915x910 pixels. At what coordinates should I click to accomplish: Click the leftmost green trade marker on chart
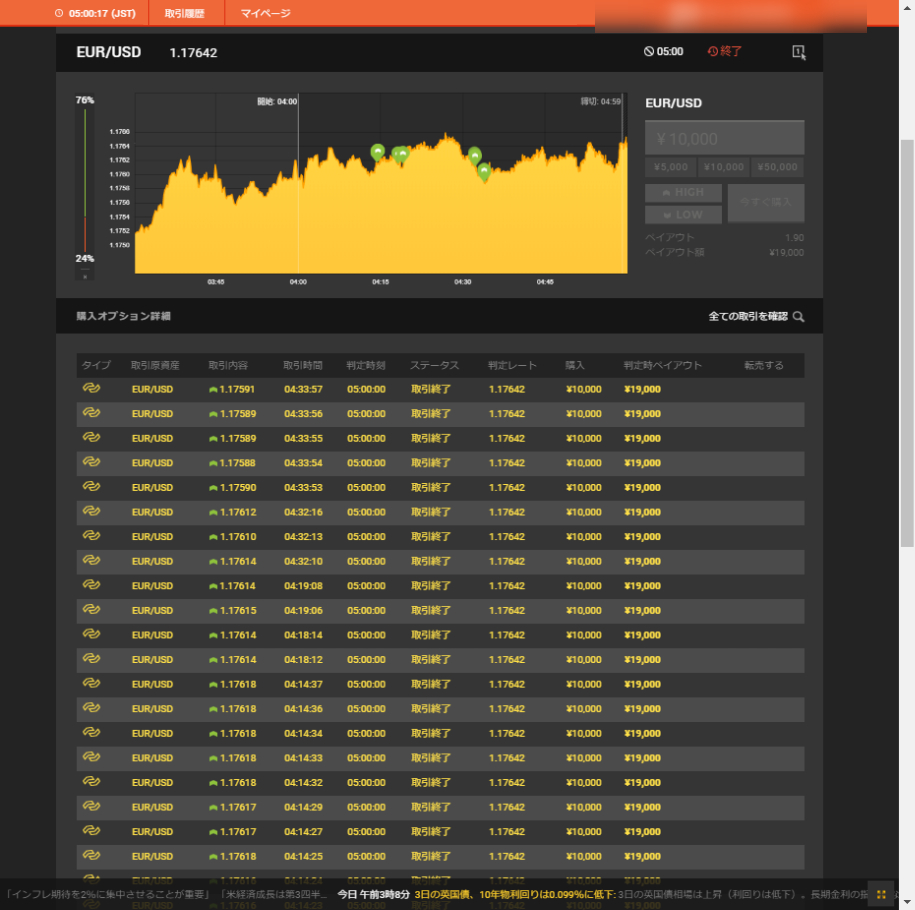tap(378, 152)
